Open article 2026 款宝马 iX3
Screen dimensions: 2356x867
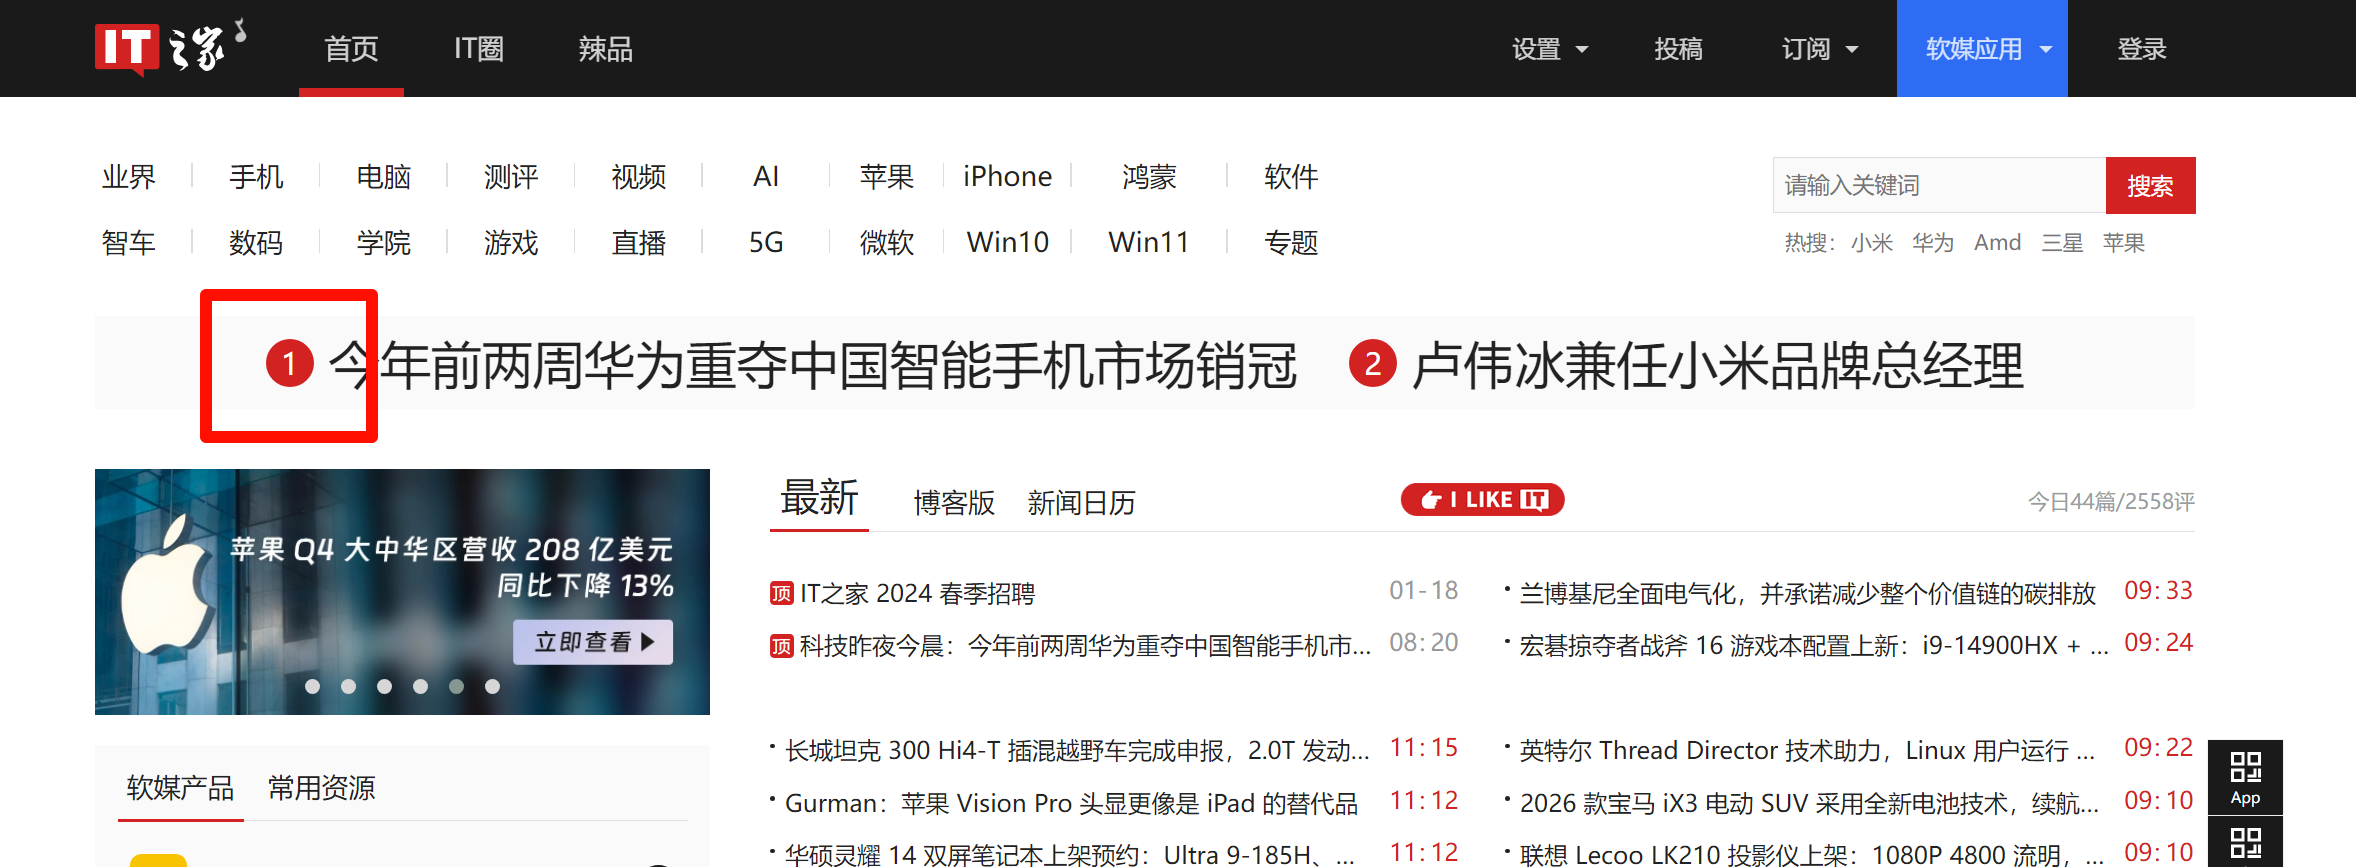click(1809, 804)
